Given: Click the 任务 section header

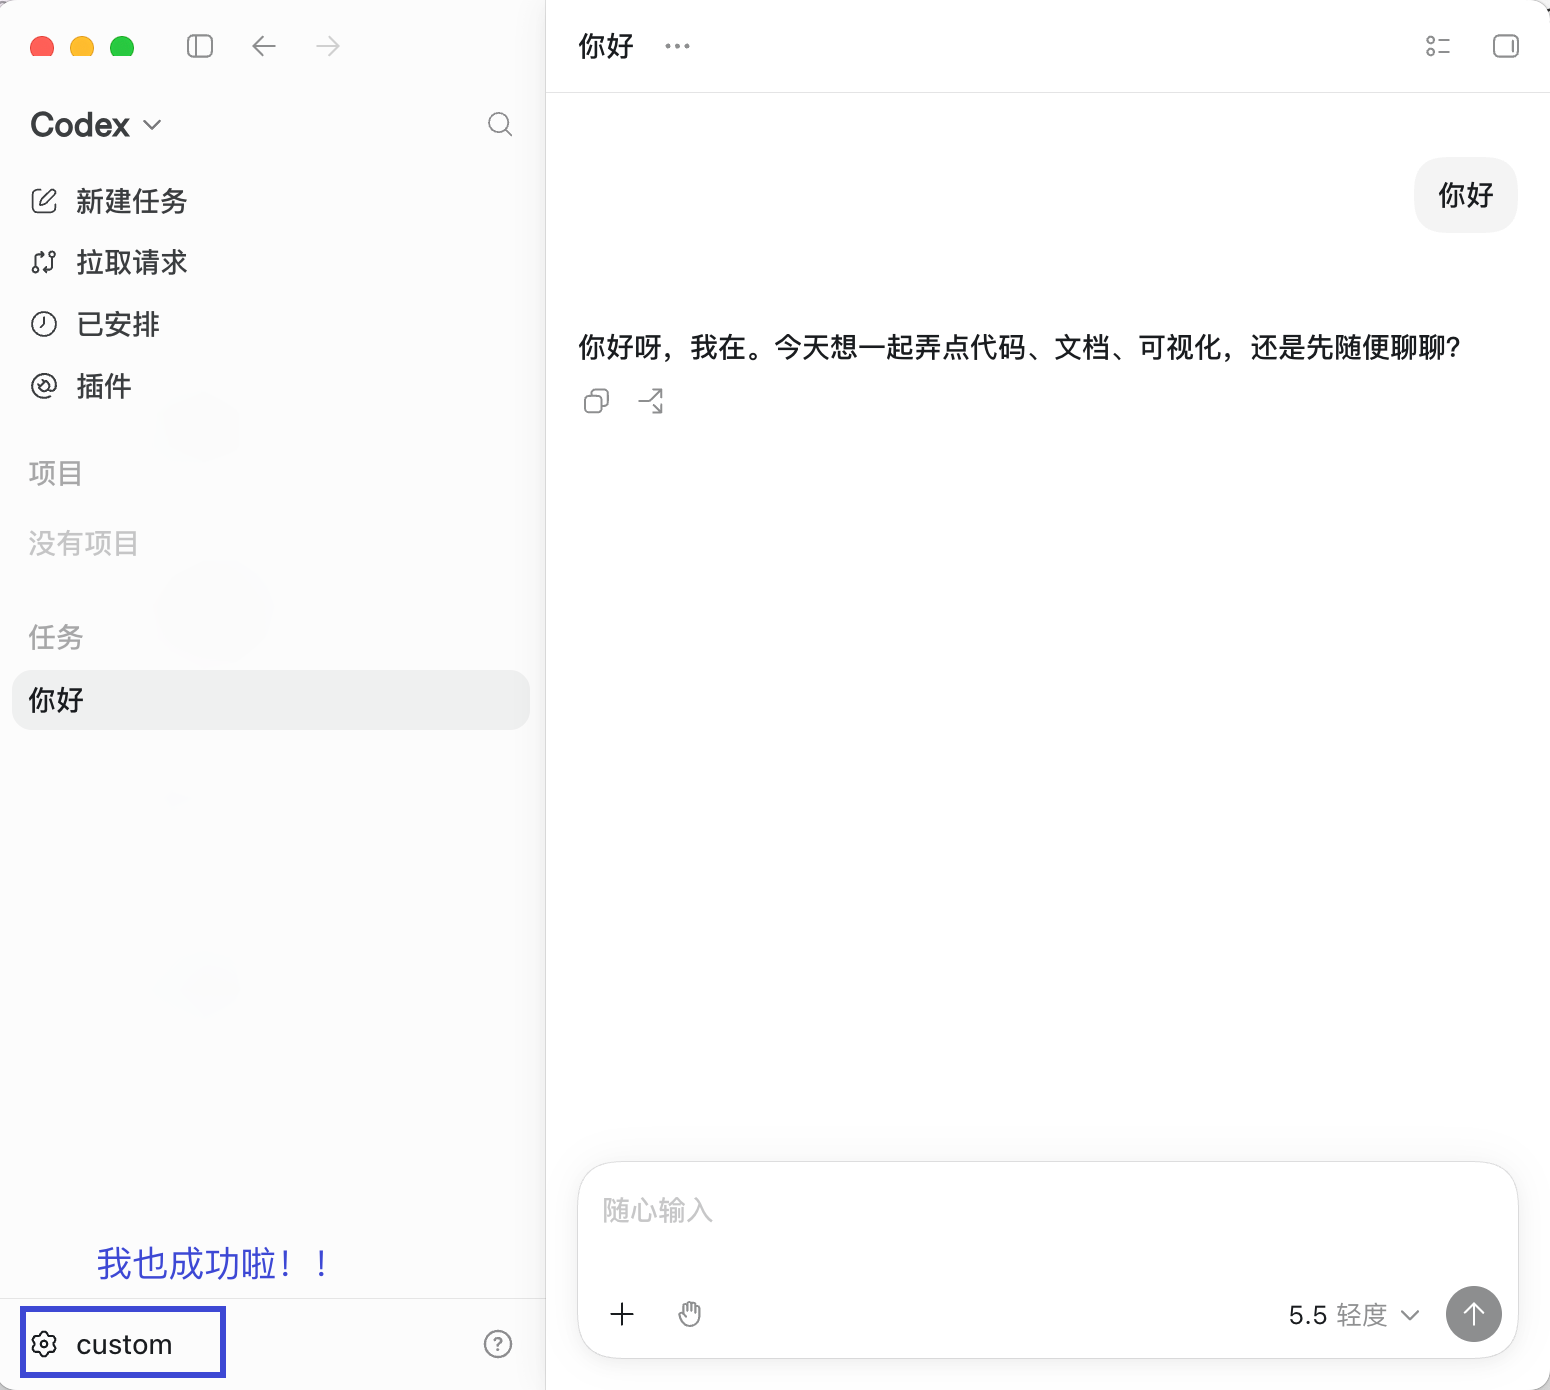Looking at the screenshot, I should [55, 637].
